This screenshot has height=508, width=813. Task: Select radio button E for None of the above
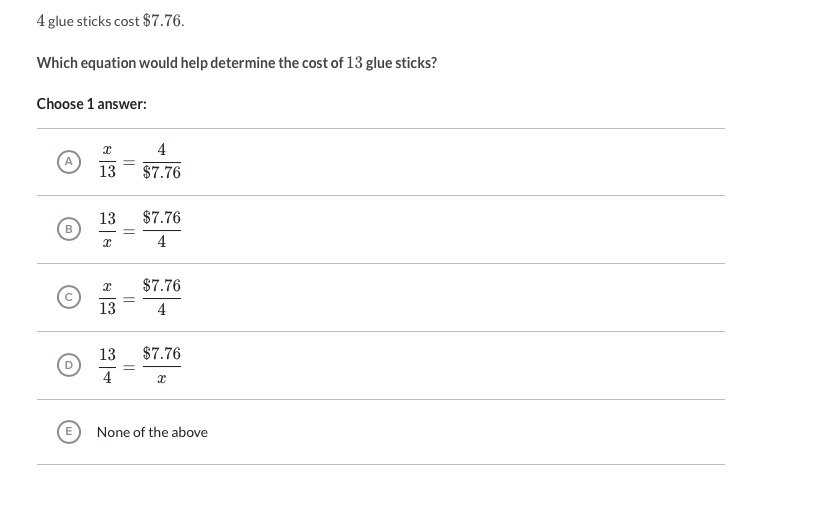(x=69, y=432)
